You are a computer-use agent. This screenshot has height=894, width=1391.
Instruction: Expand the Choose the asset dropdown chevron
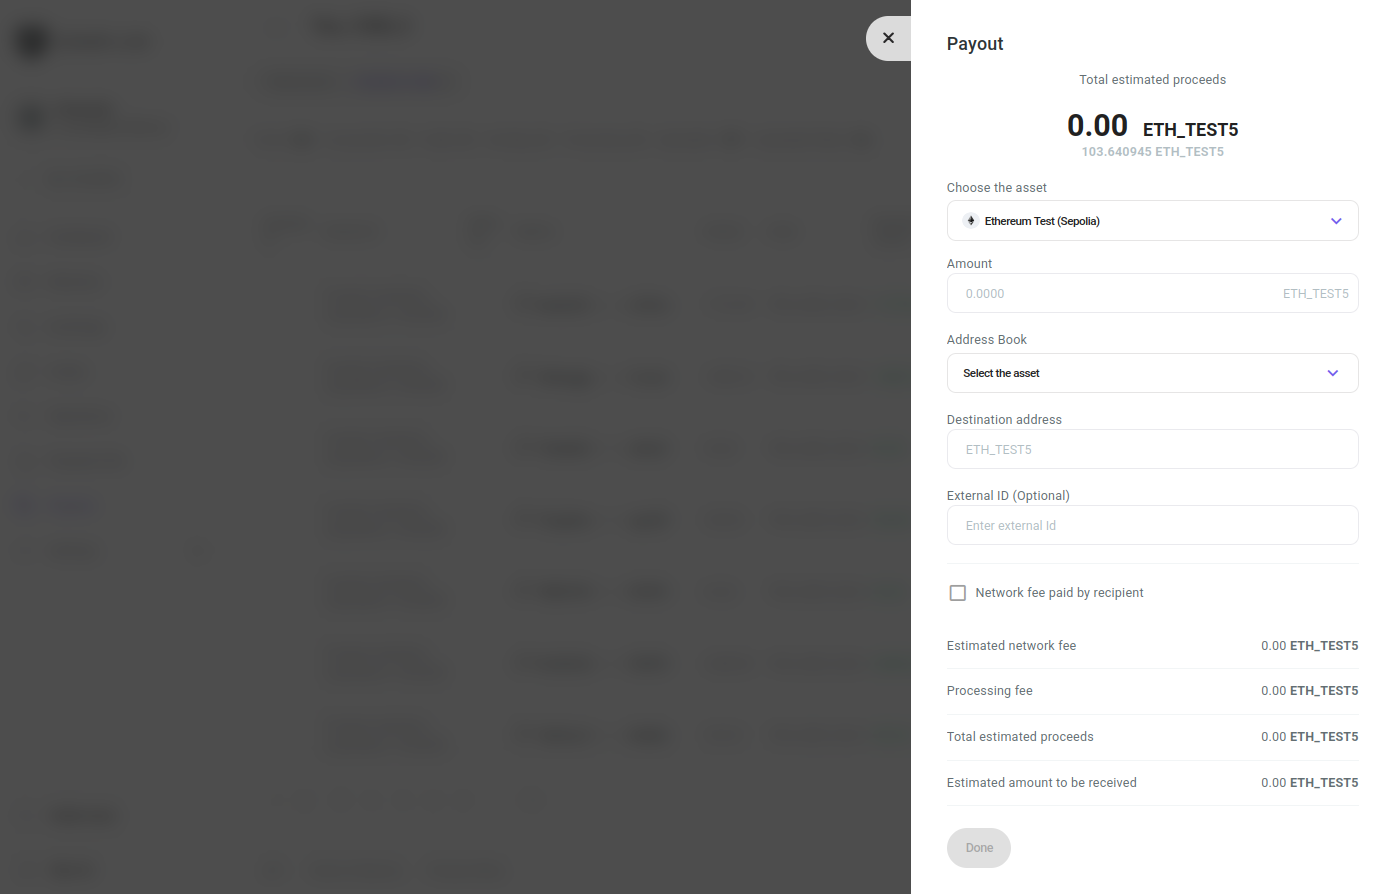tap(1336, 221)
